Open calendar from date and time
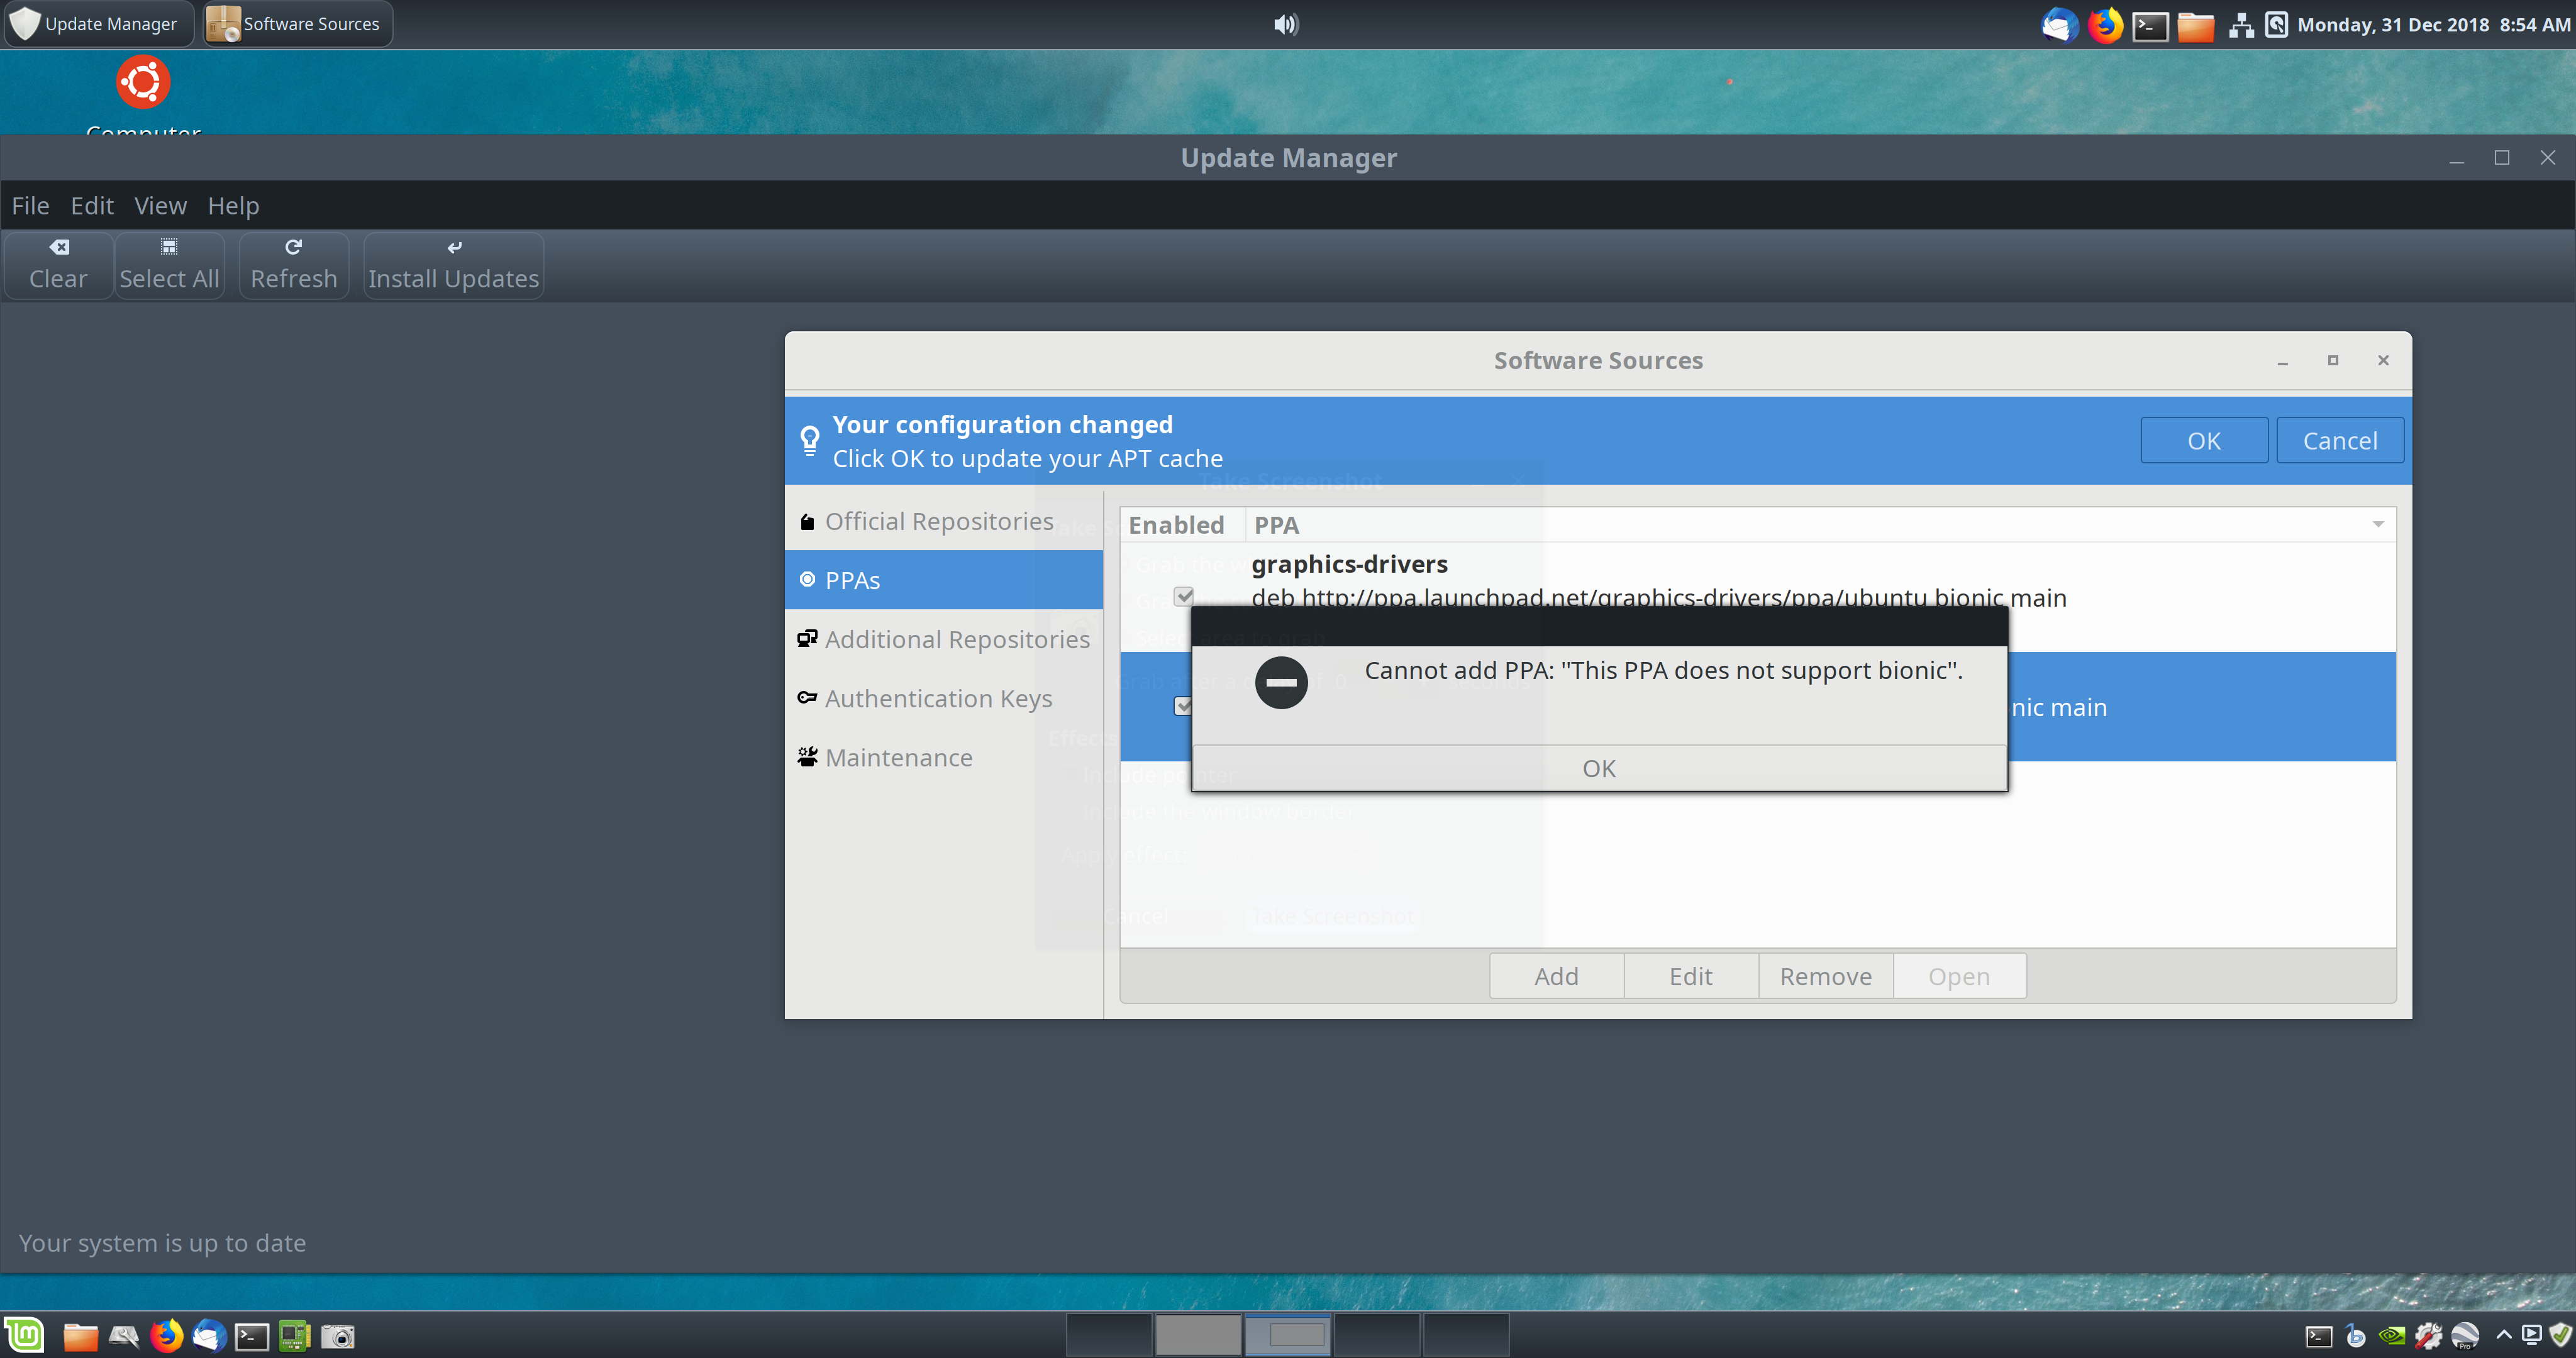Viewport: 2576px width, 1358px height. tap(2433, 25)
